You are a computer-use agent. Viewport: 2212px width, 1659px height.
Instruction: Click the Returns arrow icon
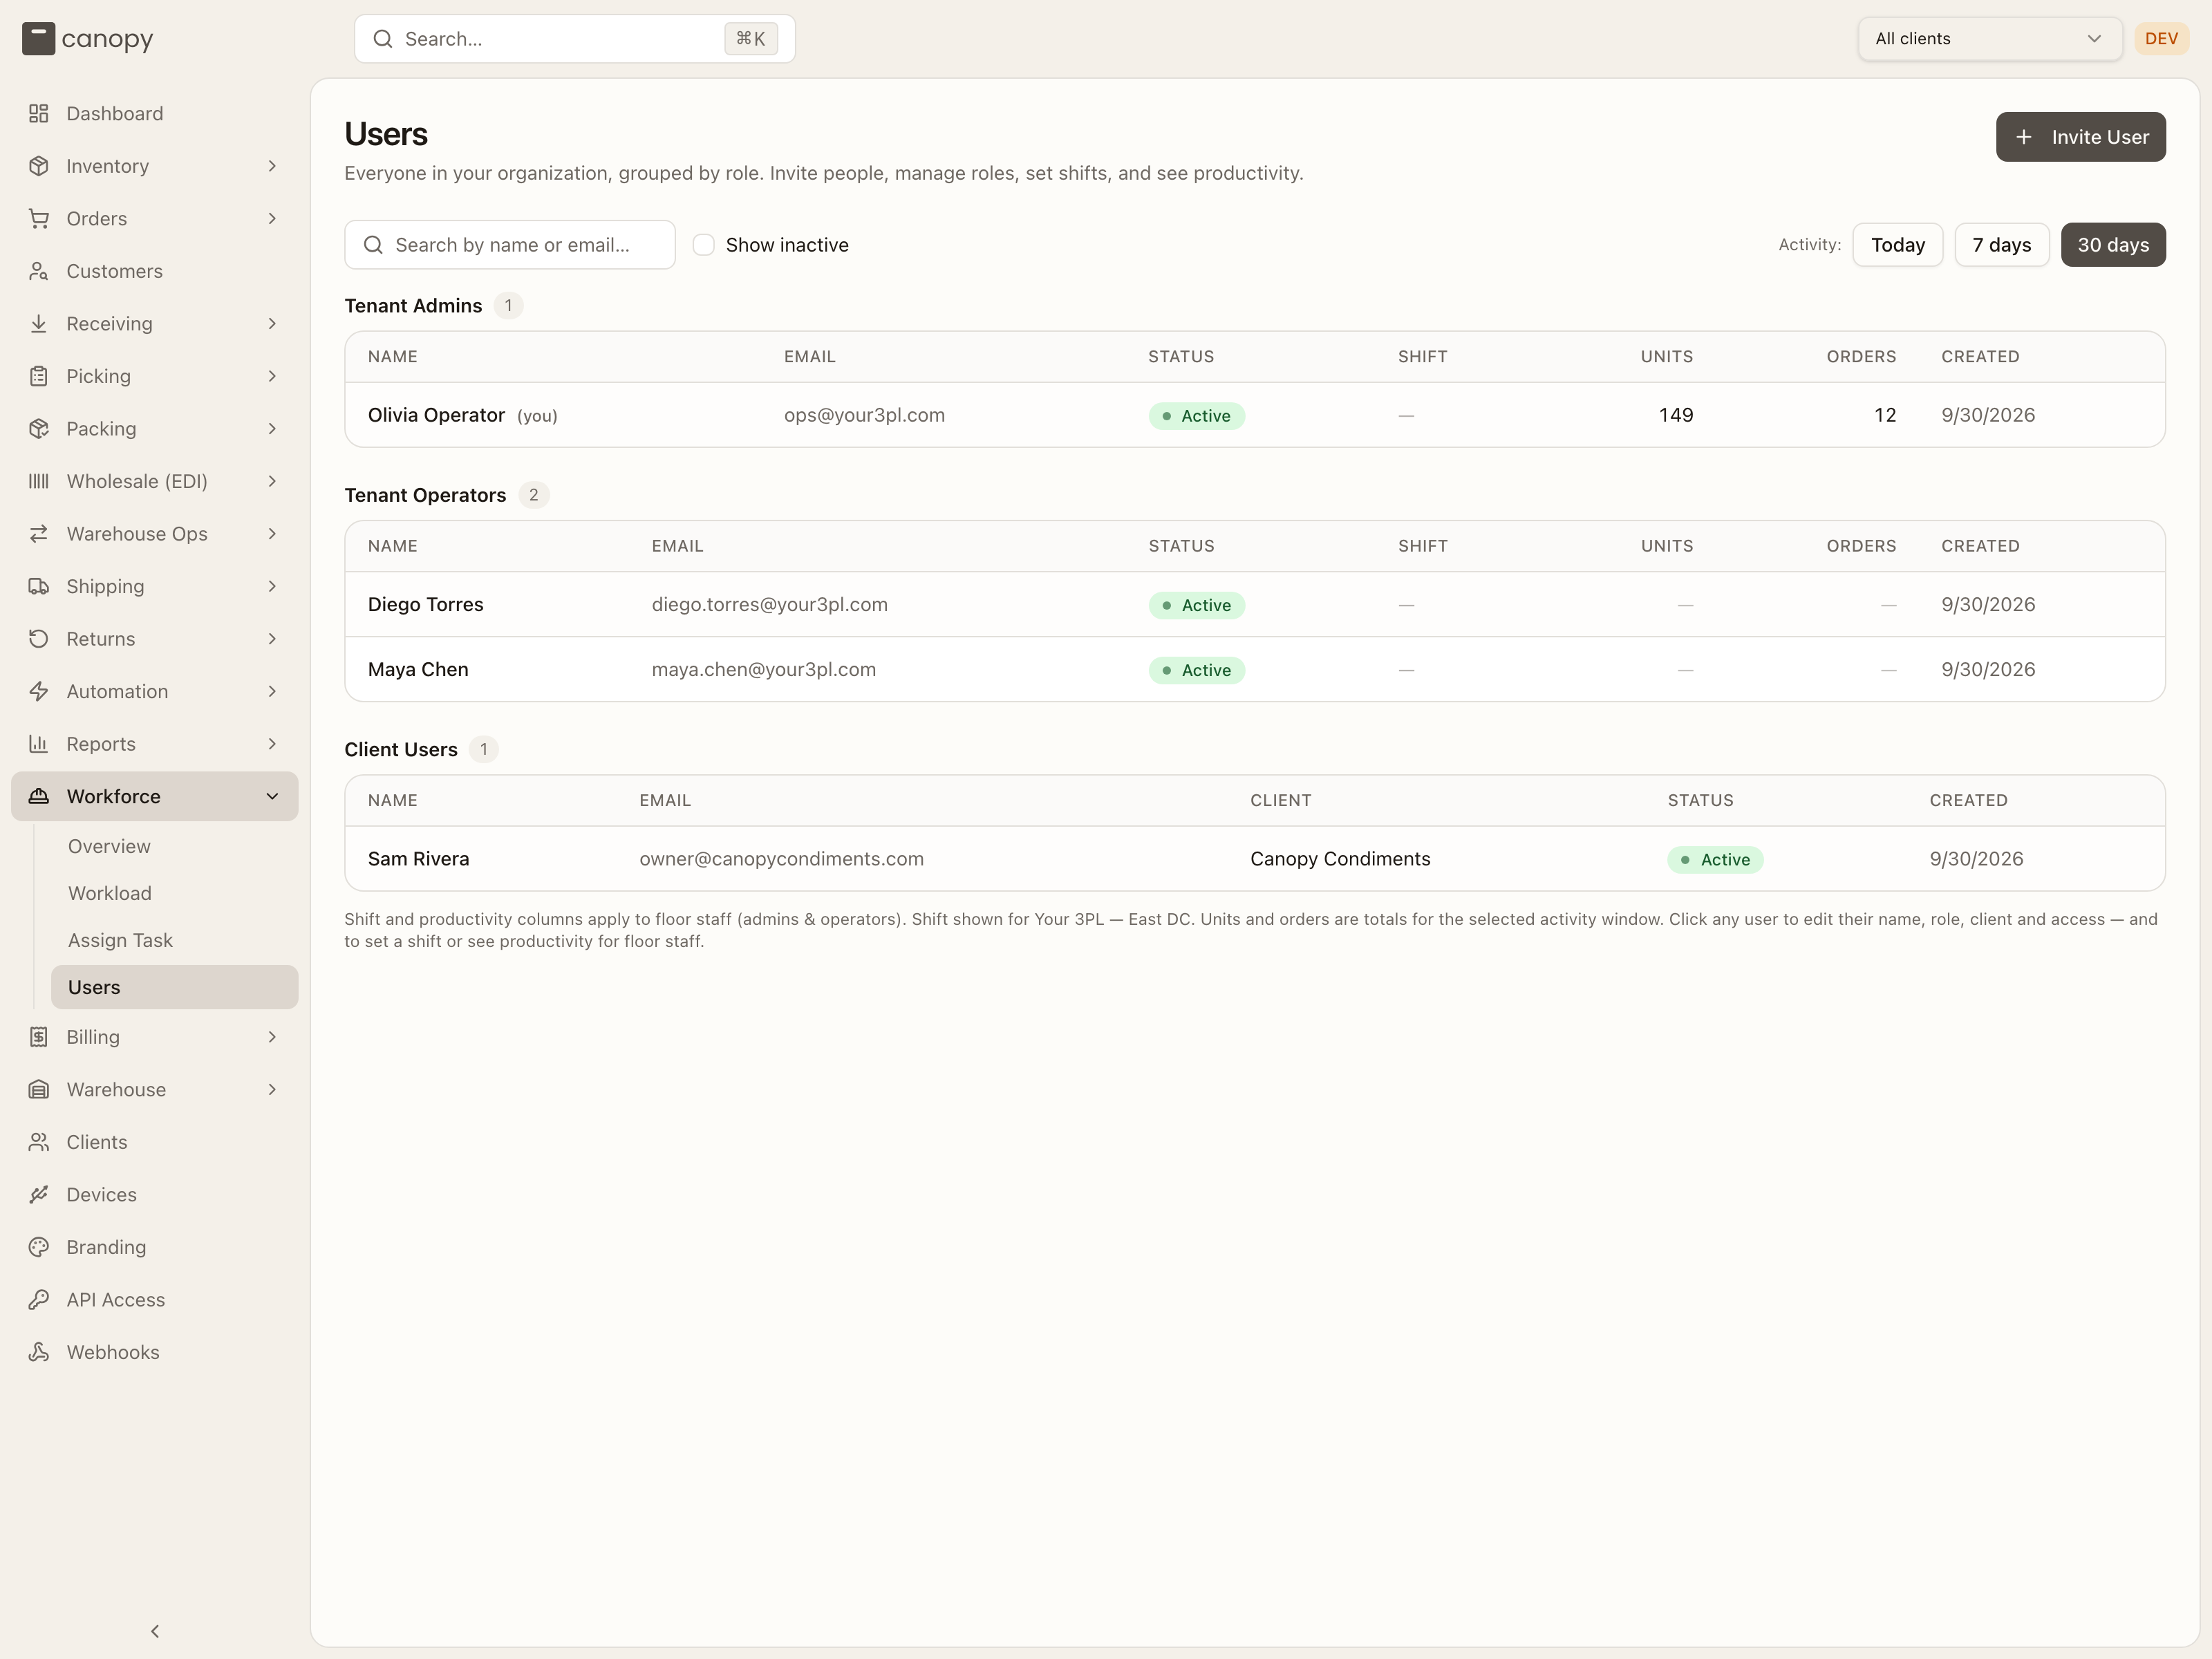(39, 639)
